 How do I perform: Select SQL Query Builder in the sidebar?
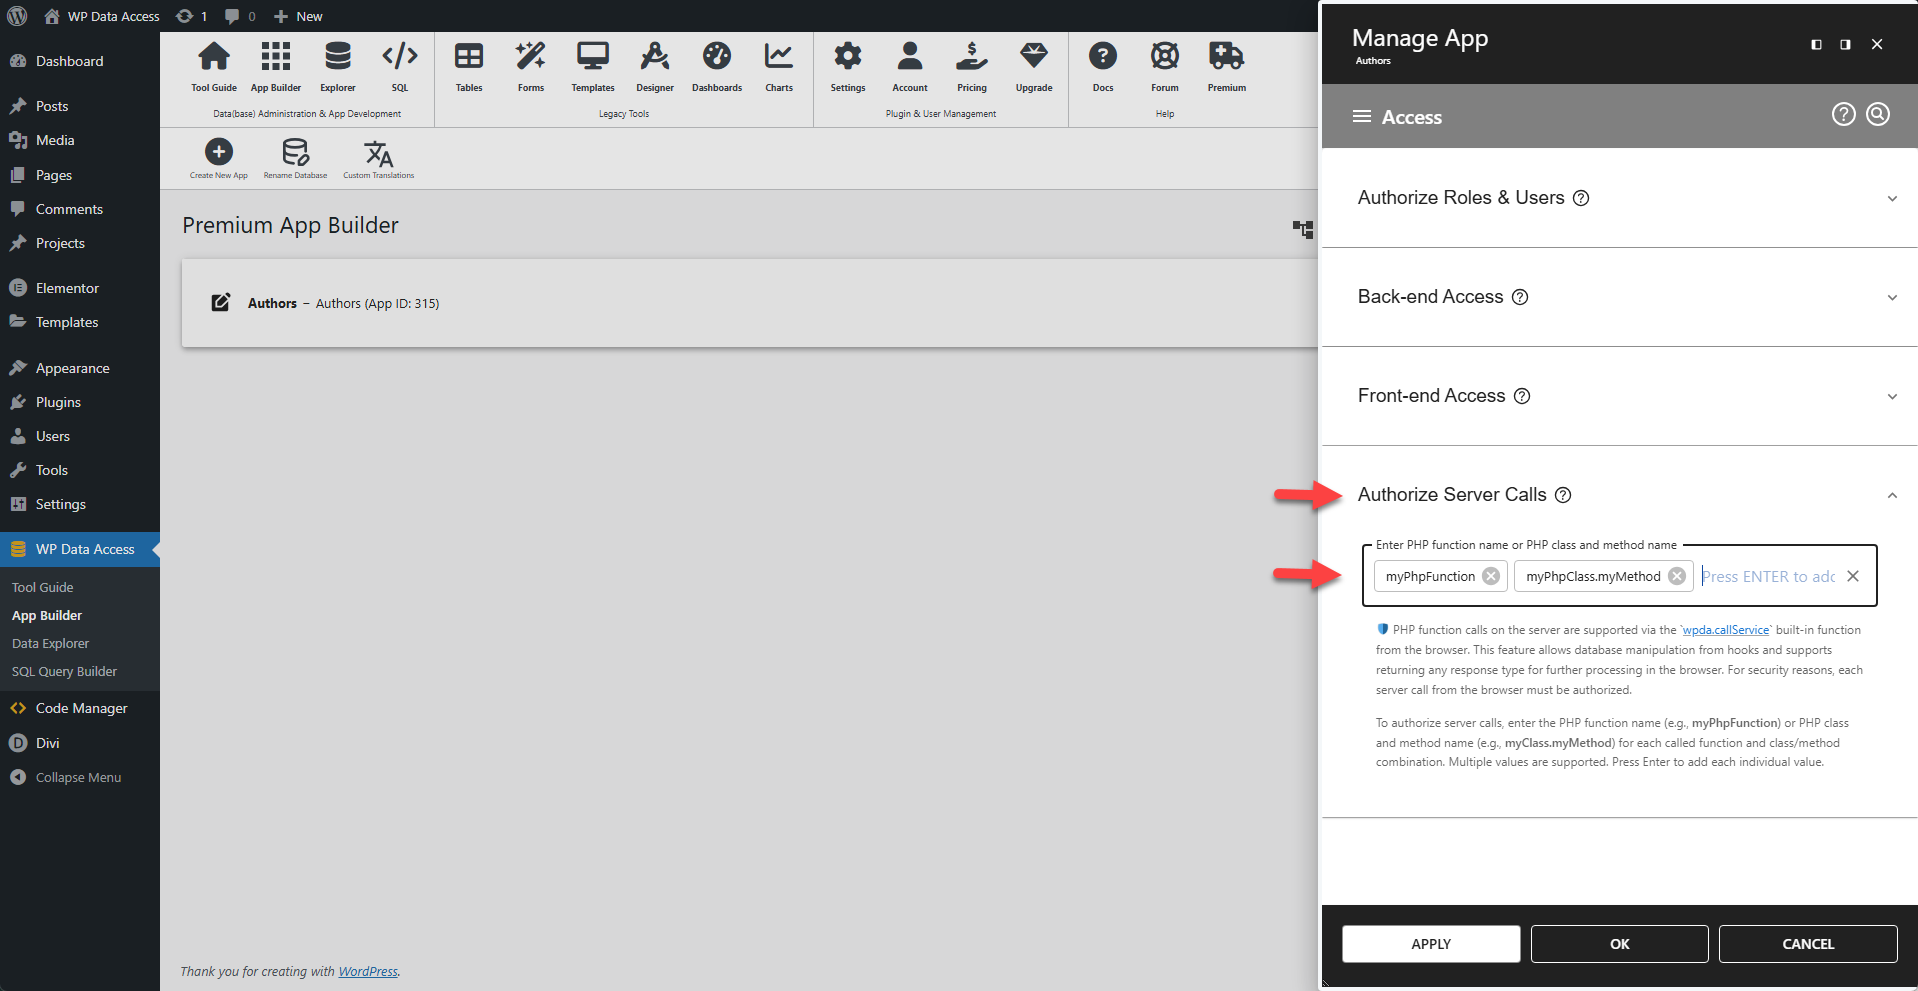[x=64, y=671]
